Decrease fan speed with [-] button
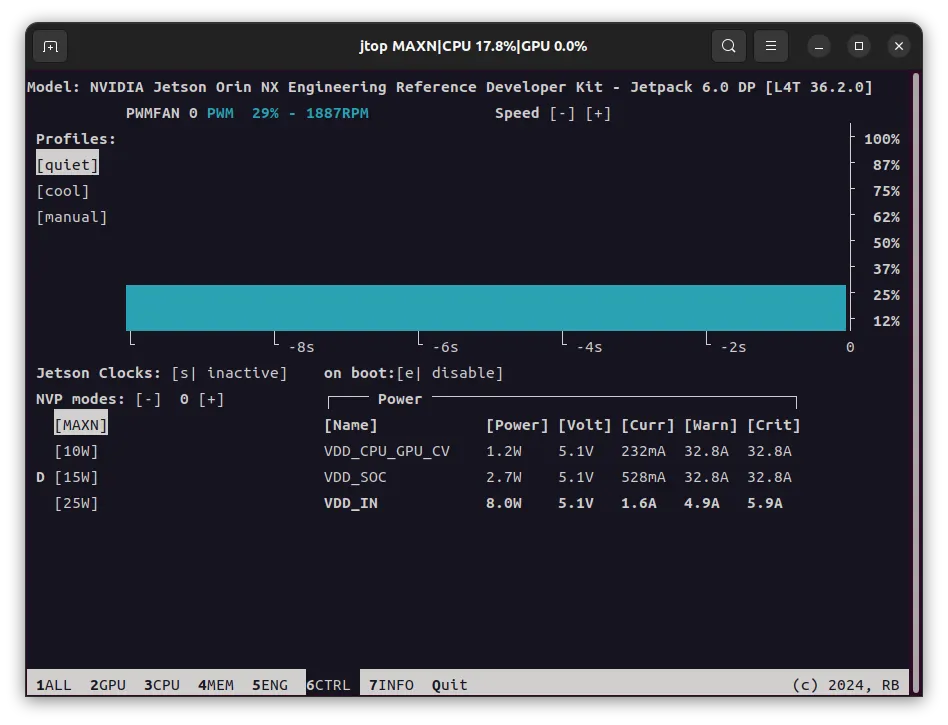This screenshot has width=948, height=725. 562,113
